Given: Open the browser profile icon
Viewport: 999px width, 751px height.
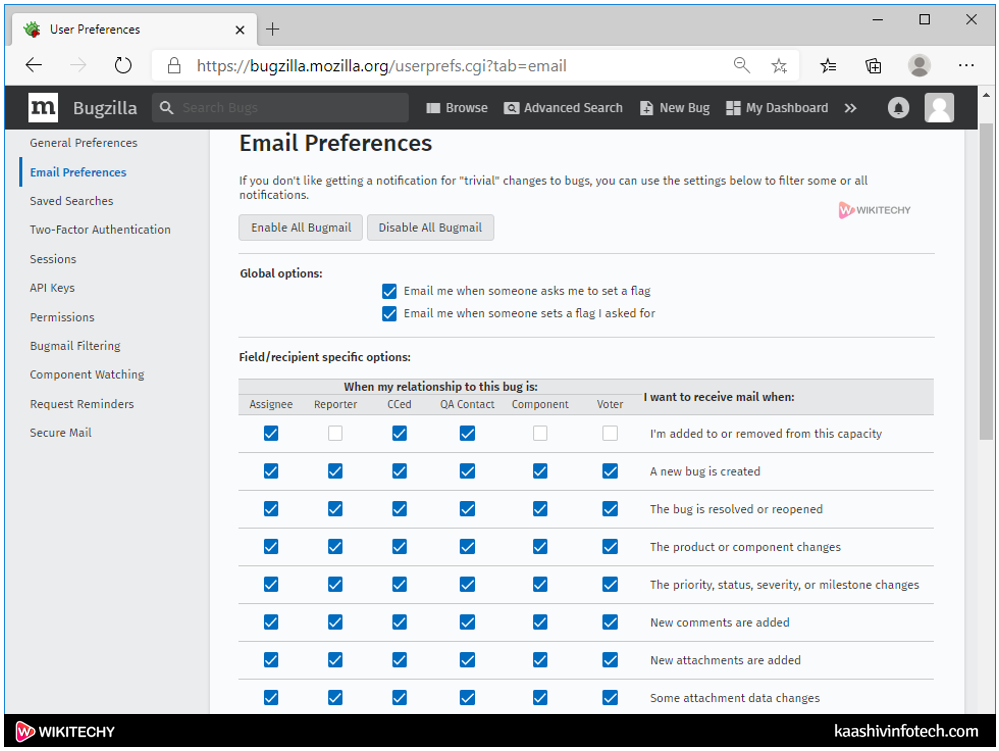Looking at the screenshot, I should tap(919, 66).
